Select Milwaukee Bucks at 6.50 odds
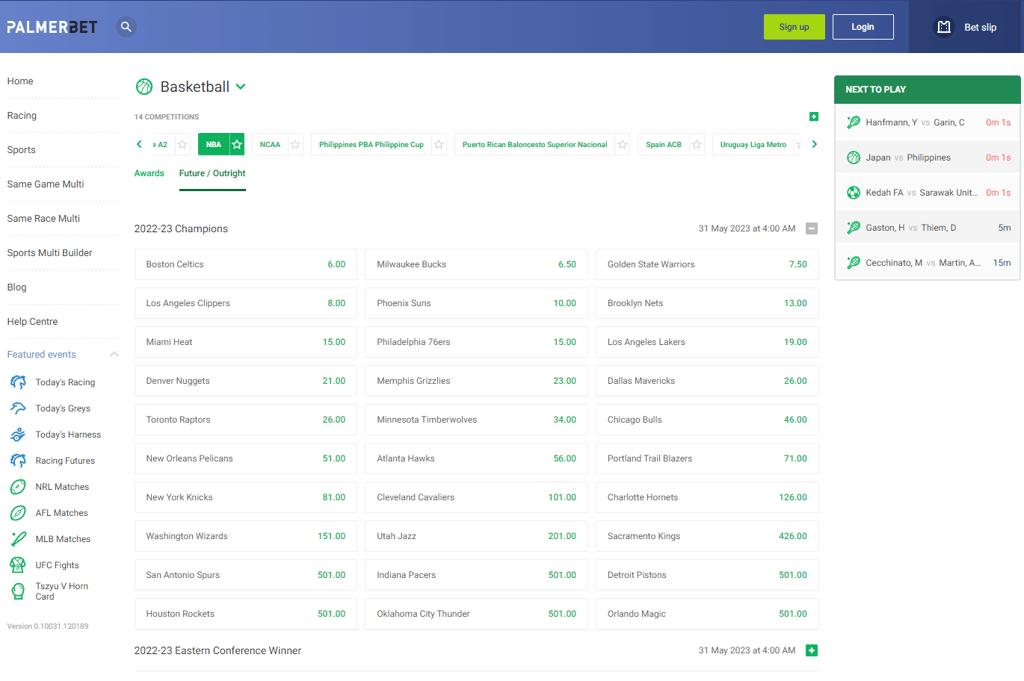 [476, 264]
